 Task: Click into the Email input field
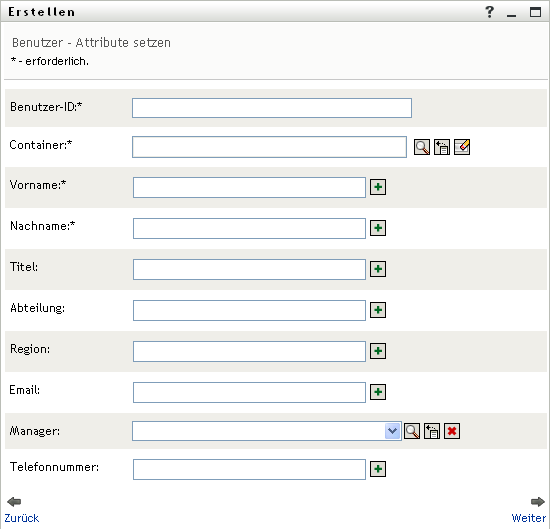249,392
